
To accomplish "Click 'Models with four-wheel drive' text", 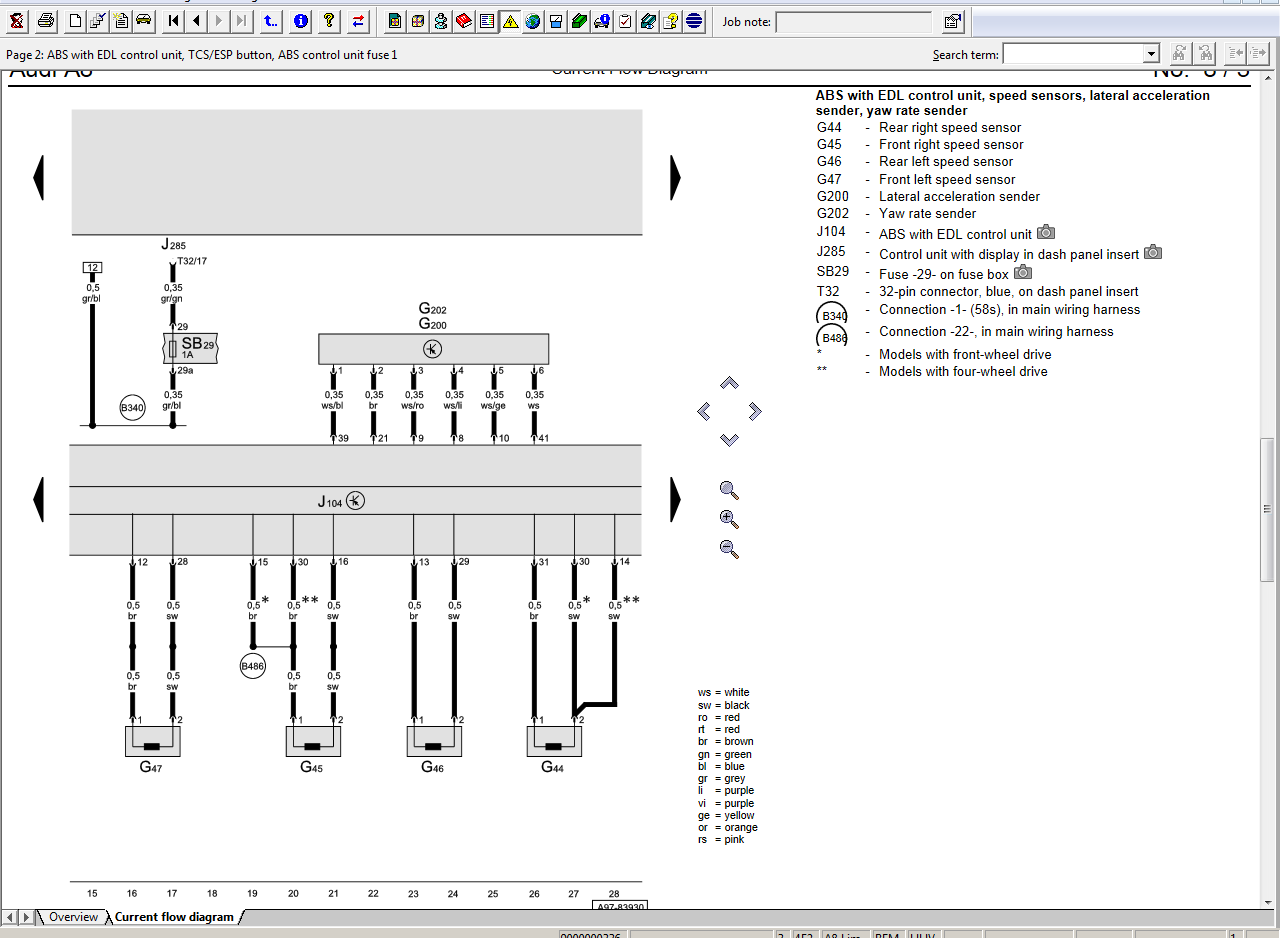I will [x=963, y=371].
